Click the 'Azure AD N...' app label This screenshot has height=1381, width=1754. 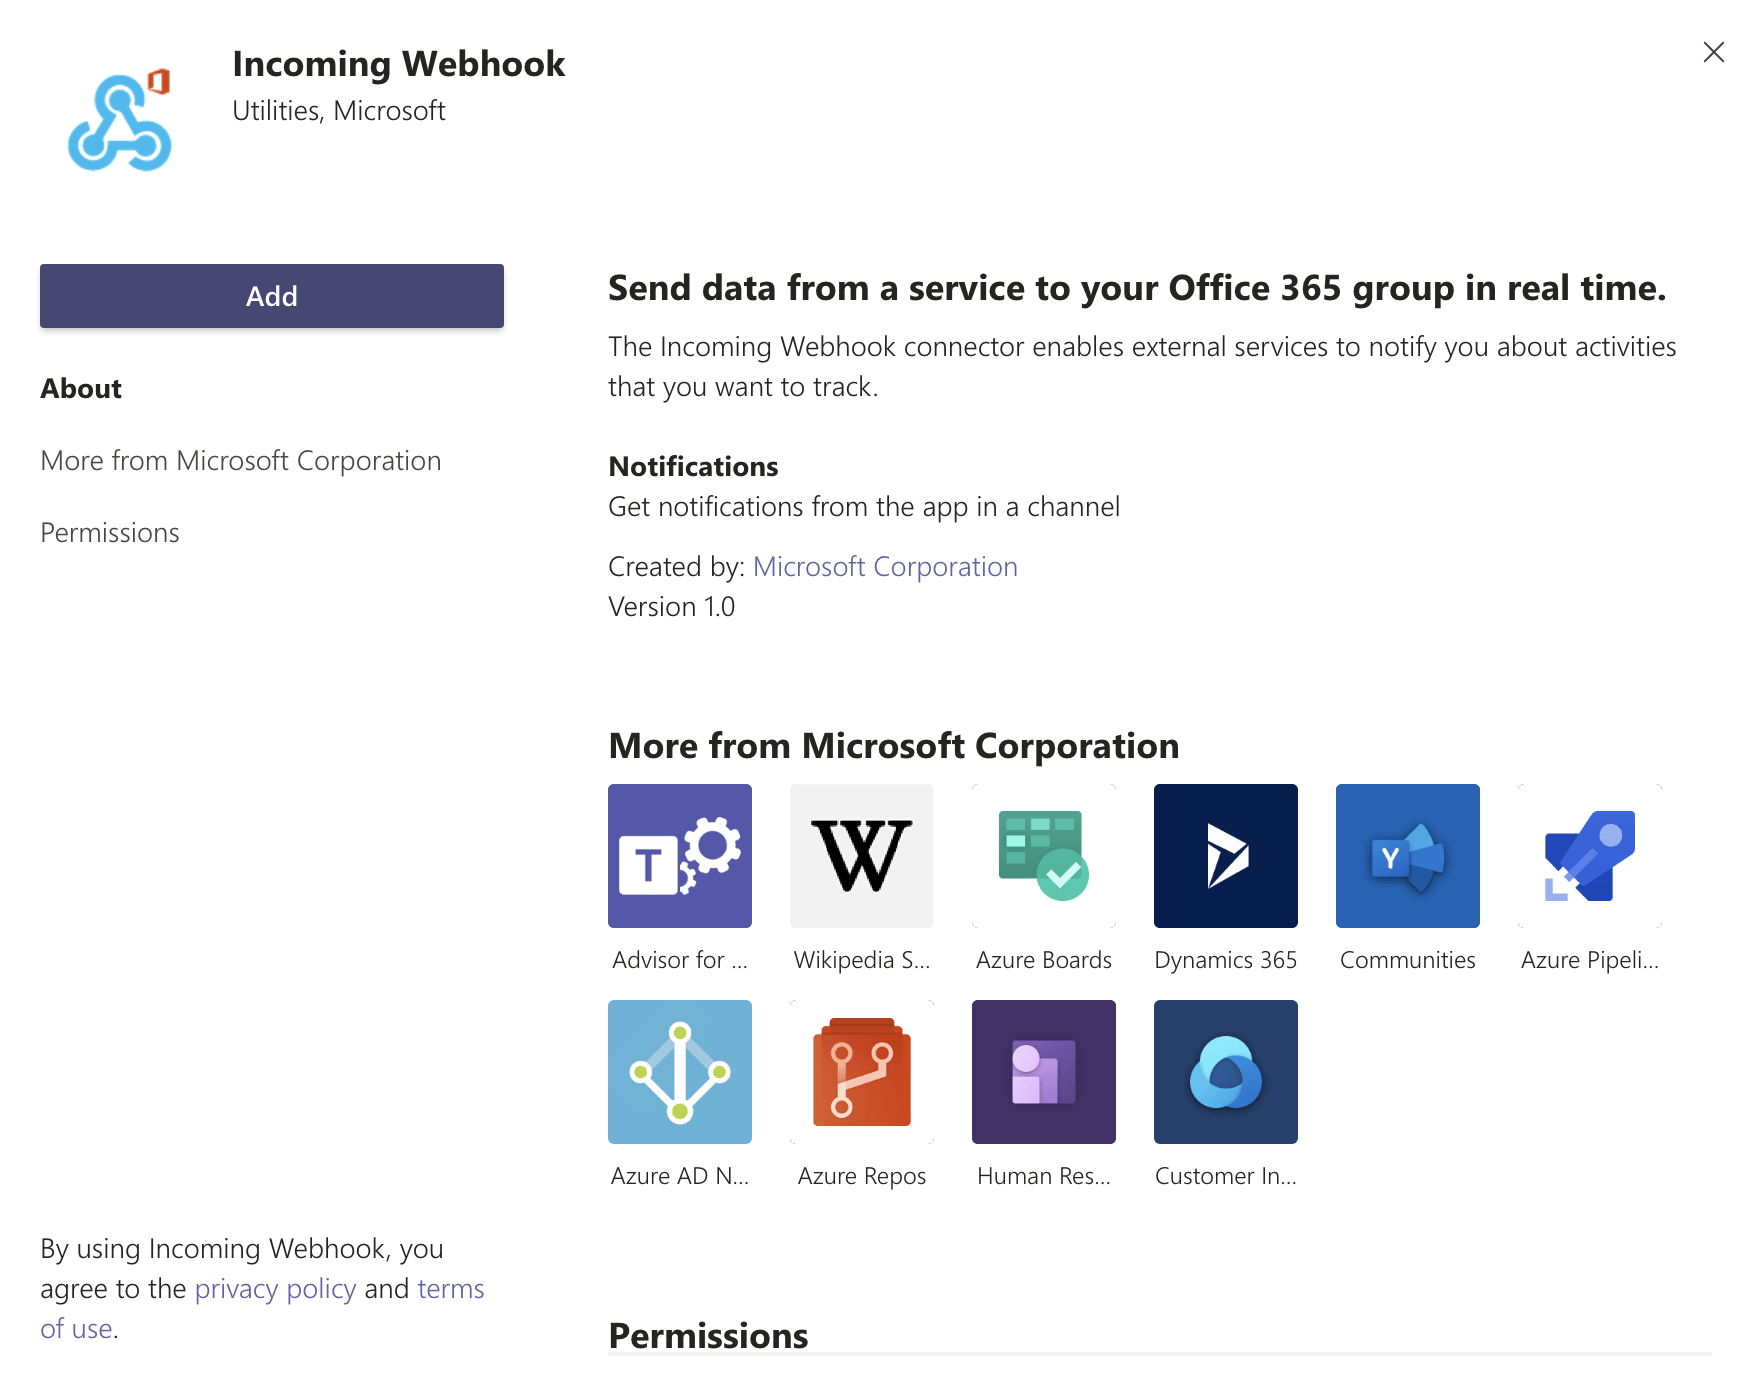click(x=680, y=1176)
